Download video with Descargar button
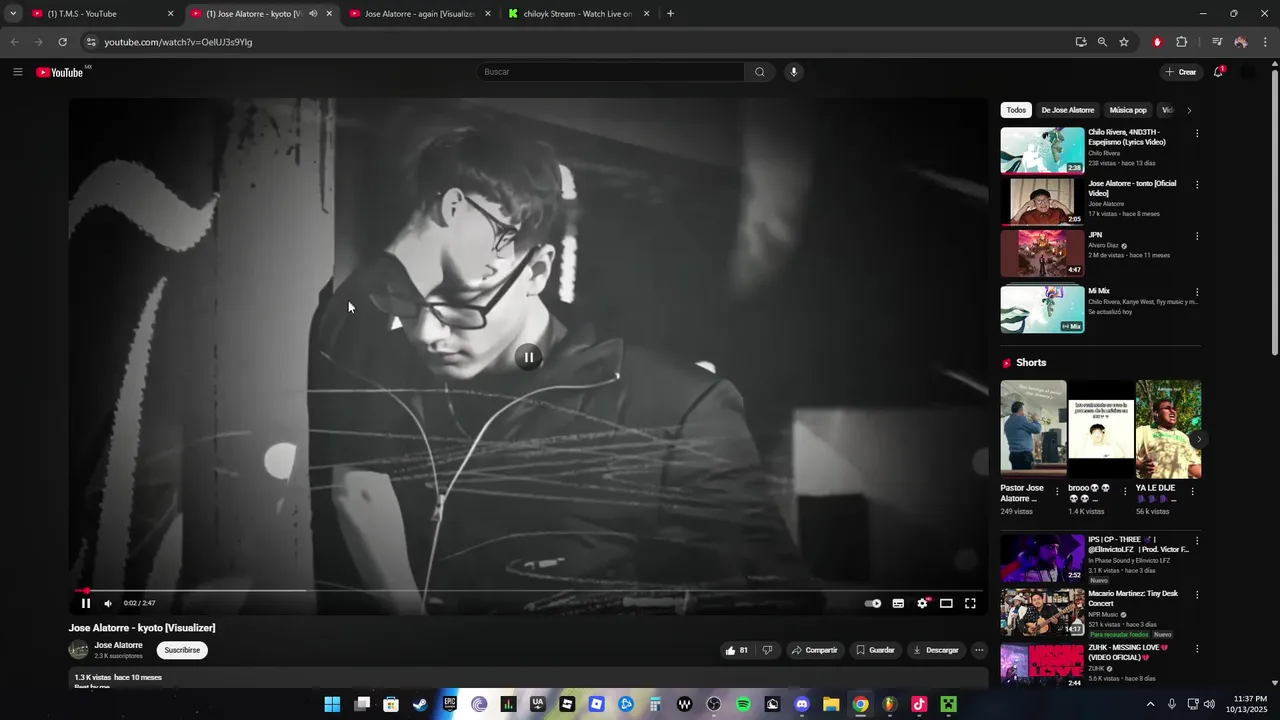The height and width of the screenshot is (720, 1280). pos(936,650)
